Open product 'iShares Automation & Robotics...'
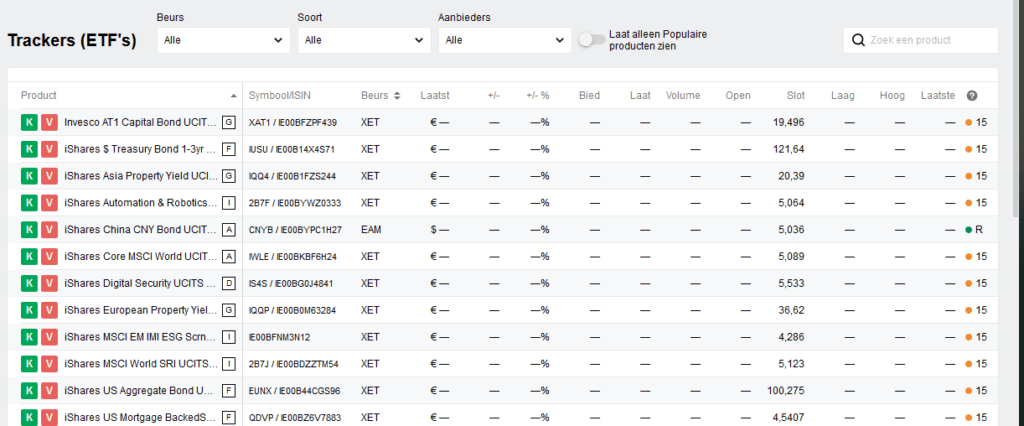1024x426 pixels. tap(140, 203)
